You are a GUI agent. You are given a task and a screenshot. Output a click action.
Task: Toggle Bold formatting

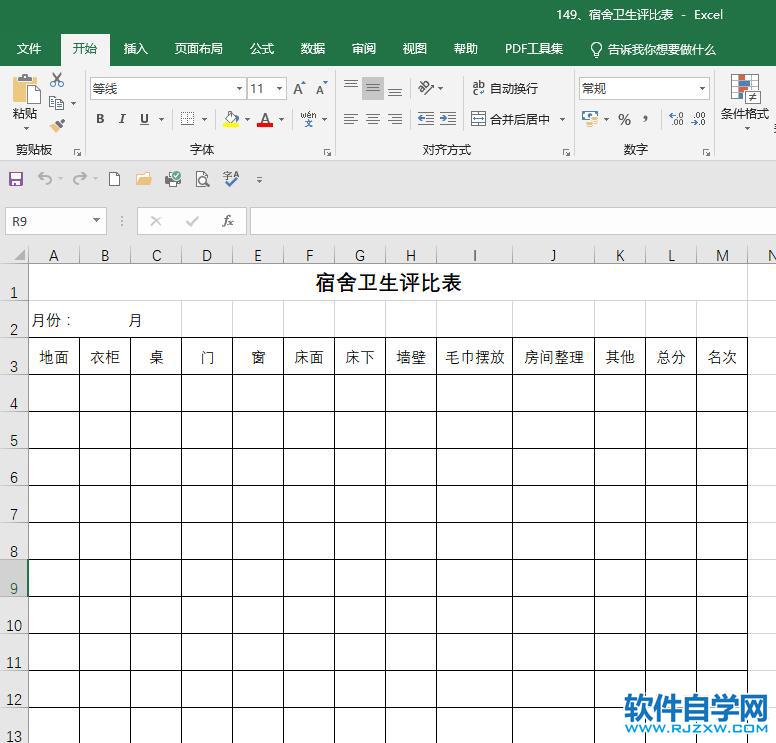coord(100,119)
